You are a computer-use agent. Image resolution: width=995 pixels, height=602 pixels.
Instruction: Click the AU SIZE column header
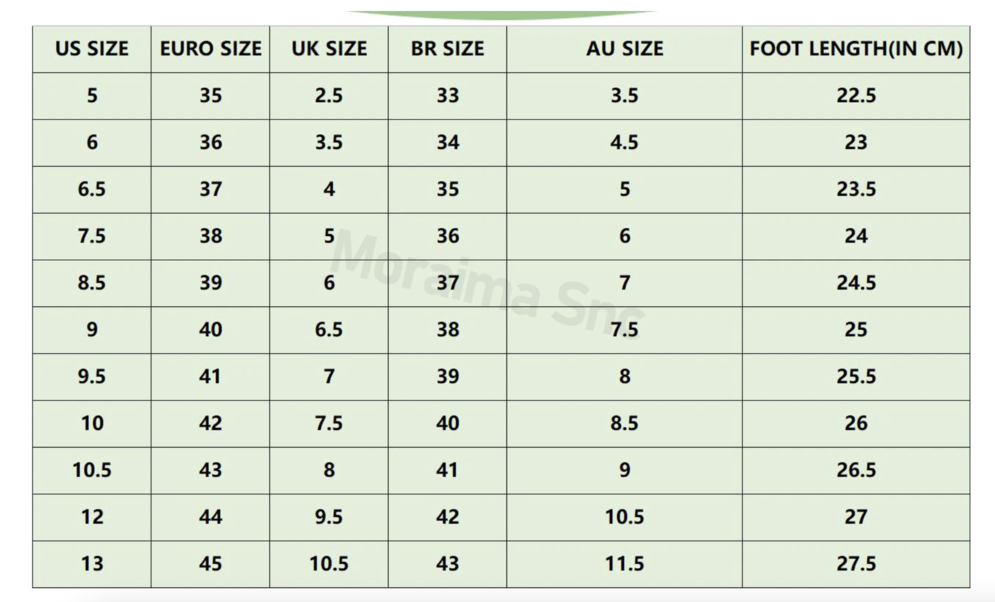[x=624, y=49]
